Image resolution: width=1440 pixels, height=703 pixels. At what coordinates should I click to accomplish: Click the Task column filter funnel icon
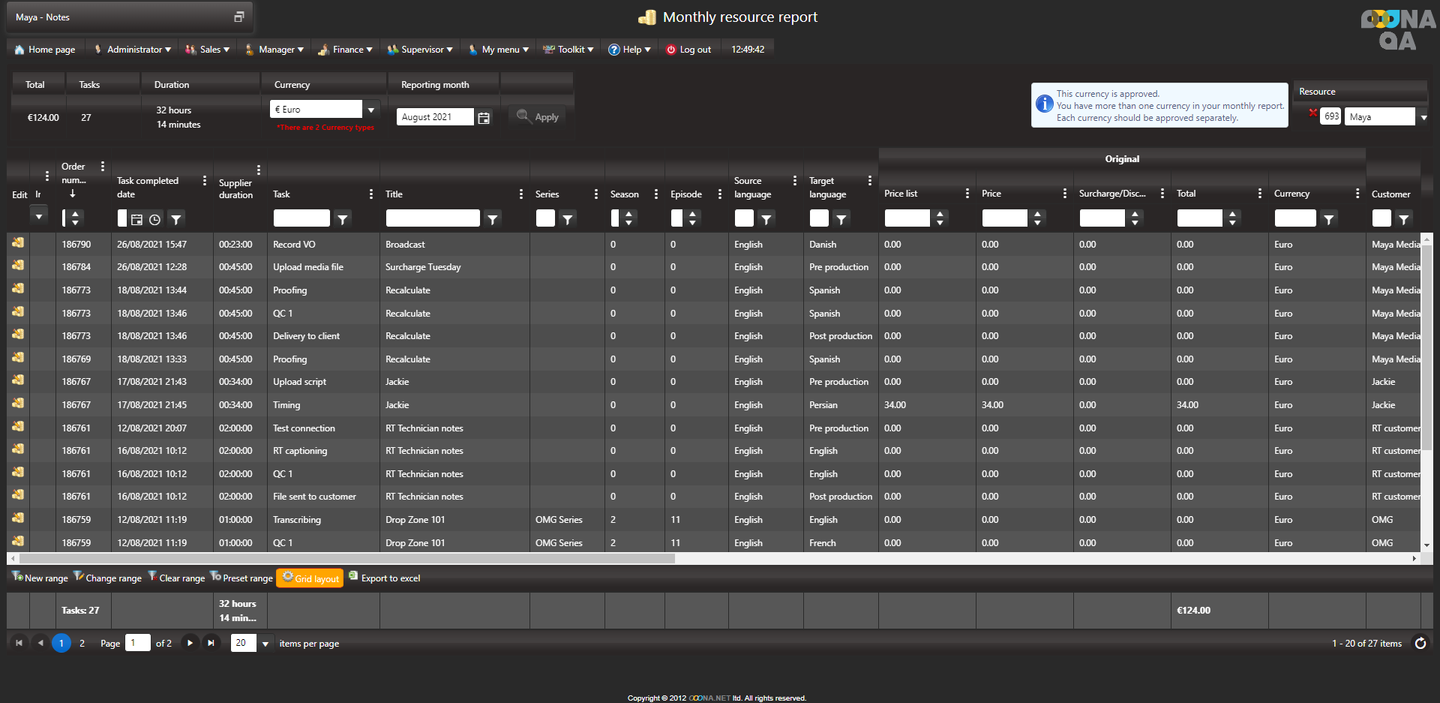pos(342,218)
